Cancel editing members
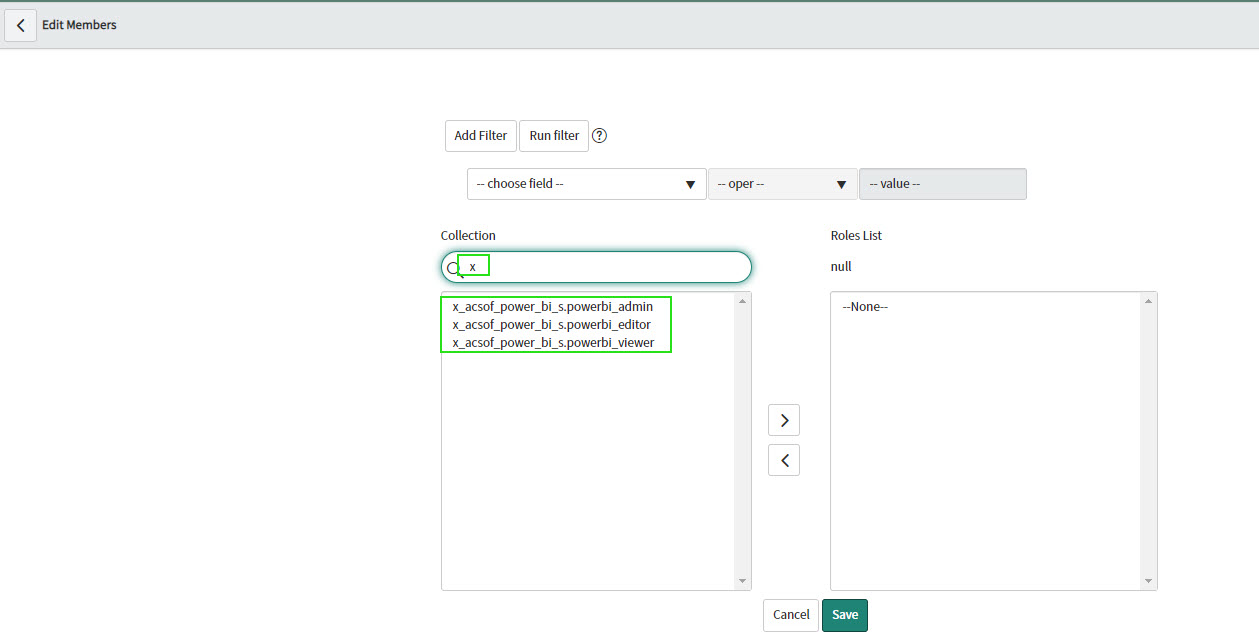Image resolution: width=1259 pixels, height=641 pixels. point(790,615)
